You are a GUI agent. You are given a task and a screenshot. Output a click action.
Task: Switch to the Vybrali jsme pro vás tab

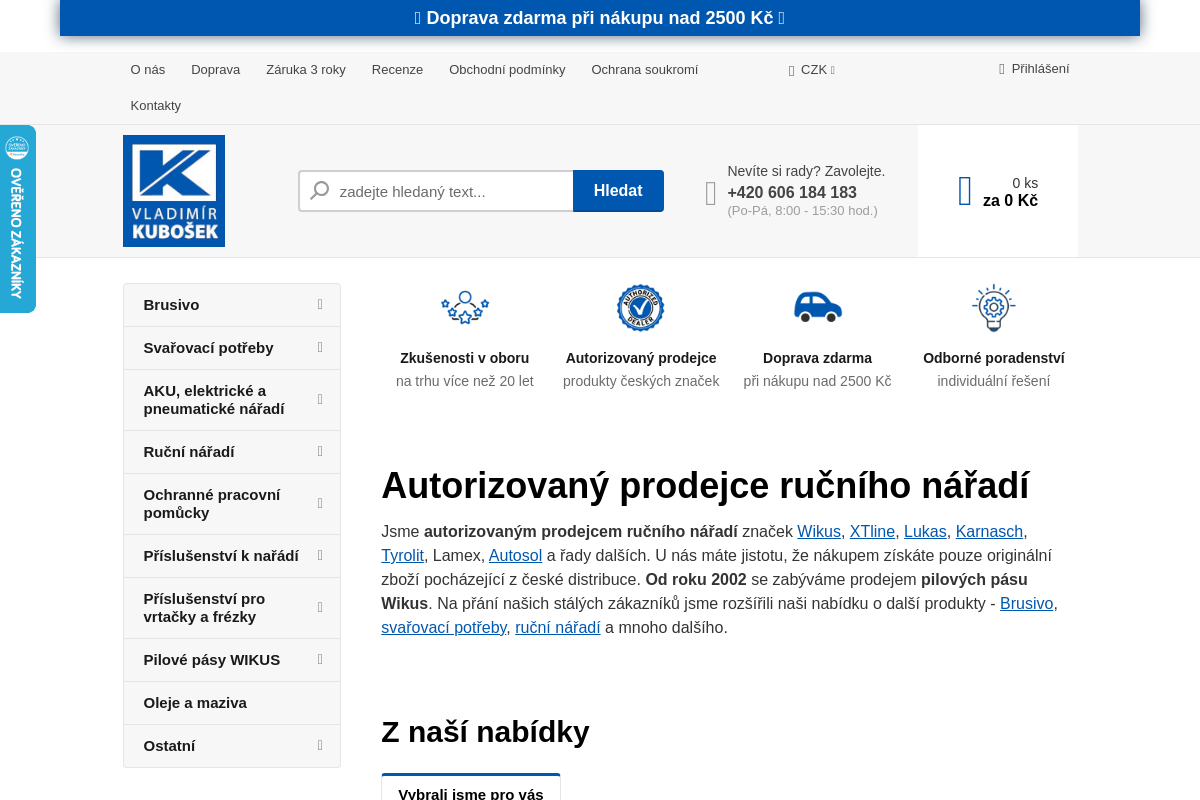coord(470,791)
